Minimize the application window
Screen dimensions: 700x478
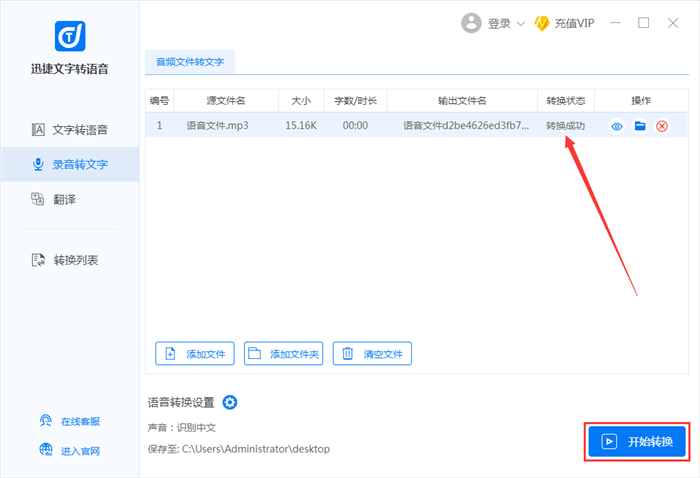tap(616, 23)
